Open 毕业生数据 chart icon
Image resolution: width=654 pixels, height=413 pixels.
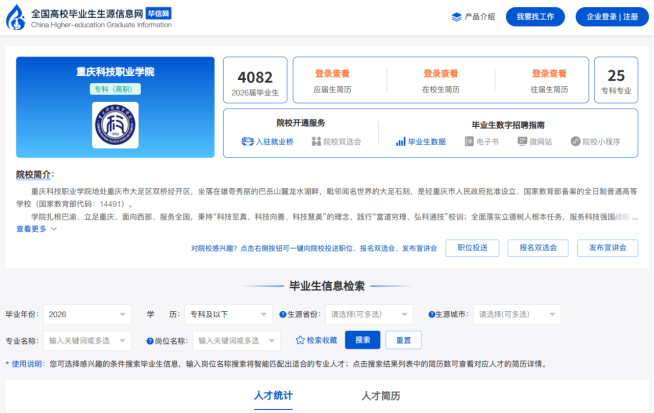coord(400,142)
